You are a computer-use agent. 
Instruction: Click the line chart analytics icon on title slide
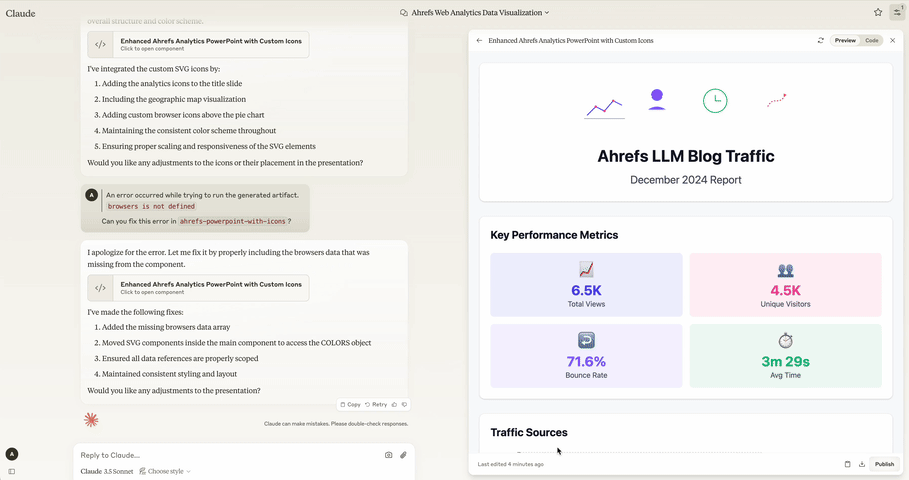pos(604,108)
